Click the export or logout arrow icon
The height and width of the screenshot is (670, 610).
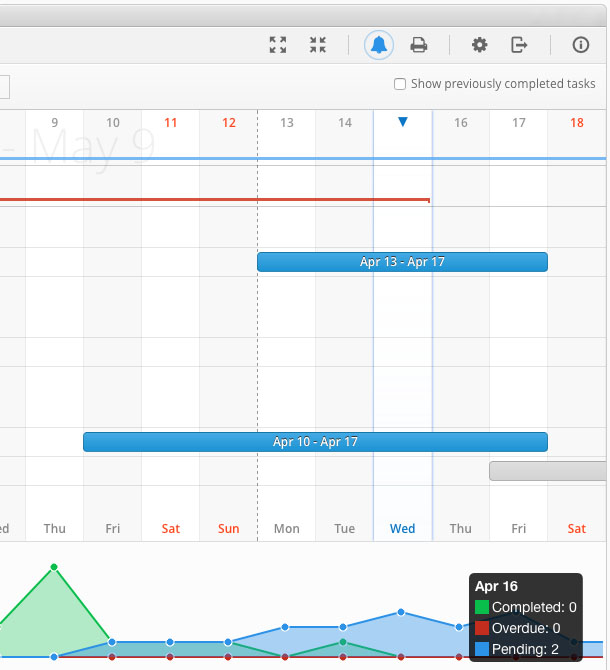(519, 45)
